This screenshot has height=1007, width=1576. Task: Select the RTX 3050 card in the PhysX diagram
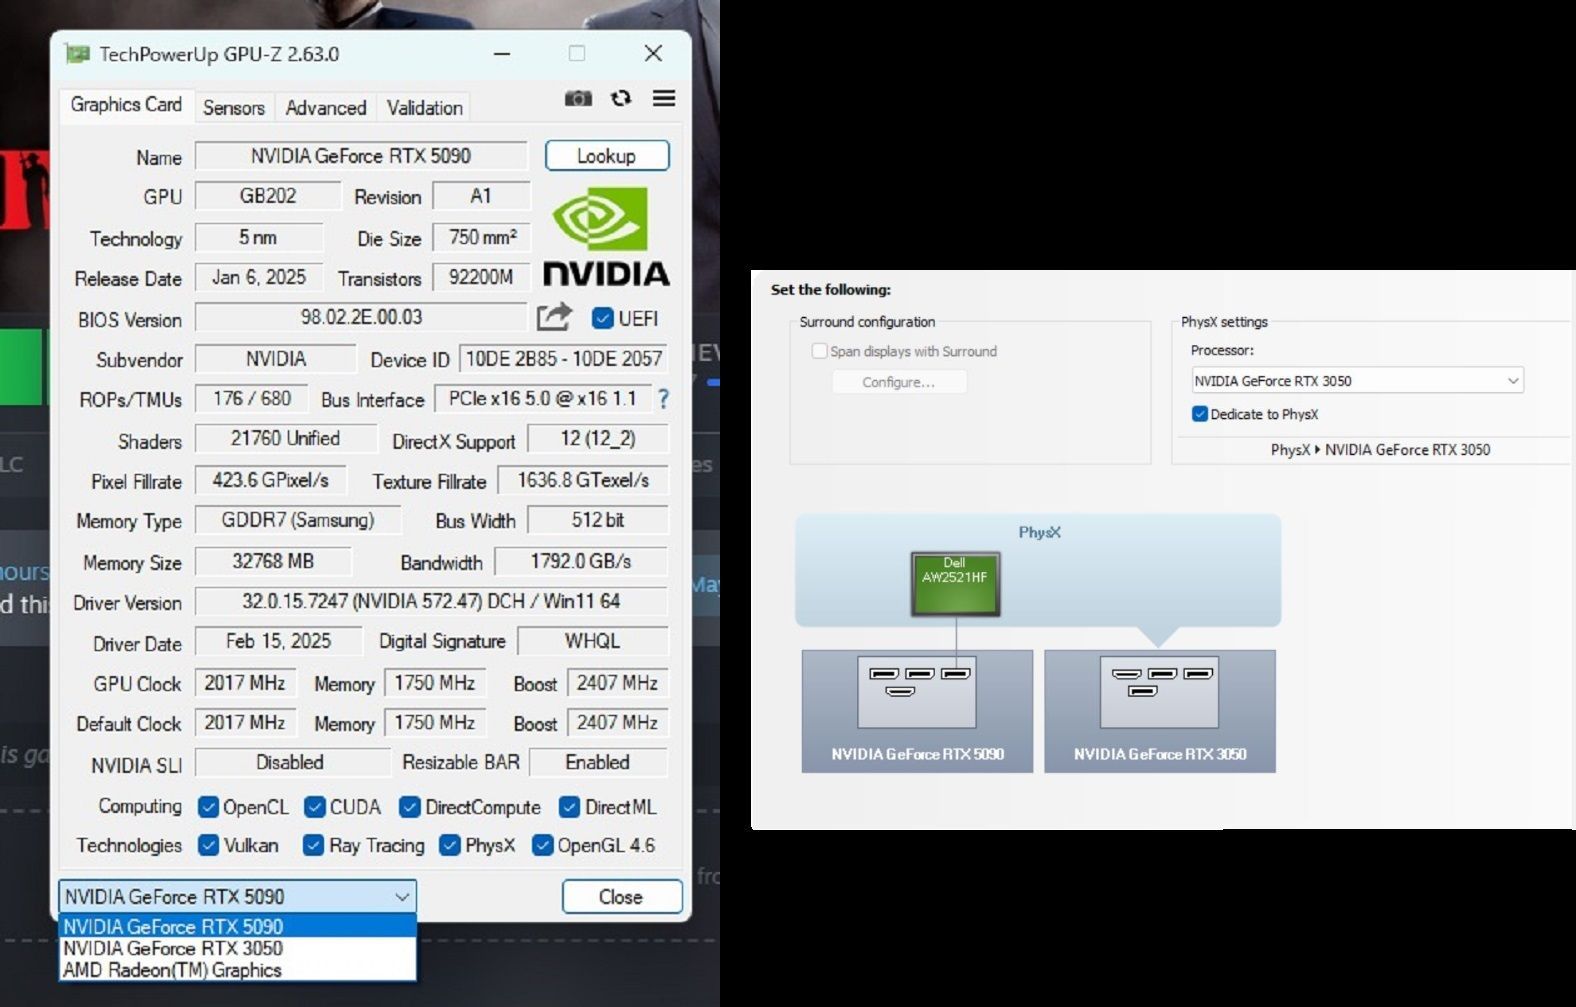click(x=1160, y=711)
